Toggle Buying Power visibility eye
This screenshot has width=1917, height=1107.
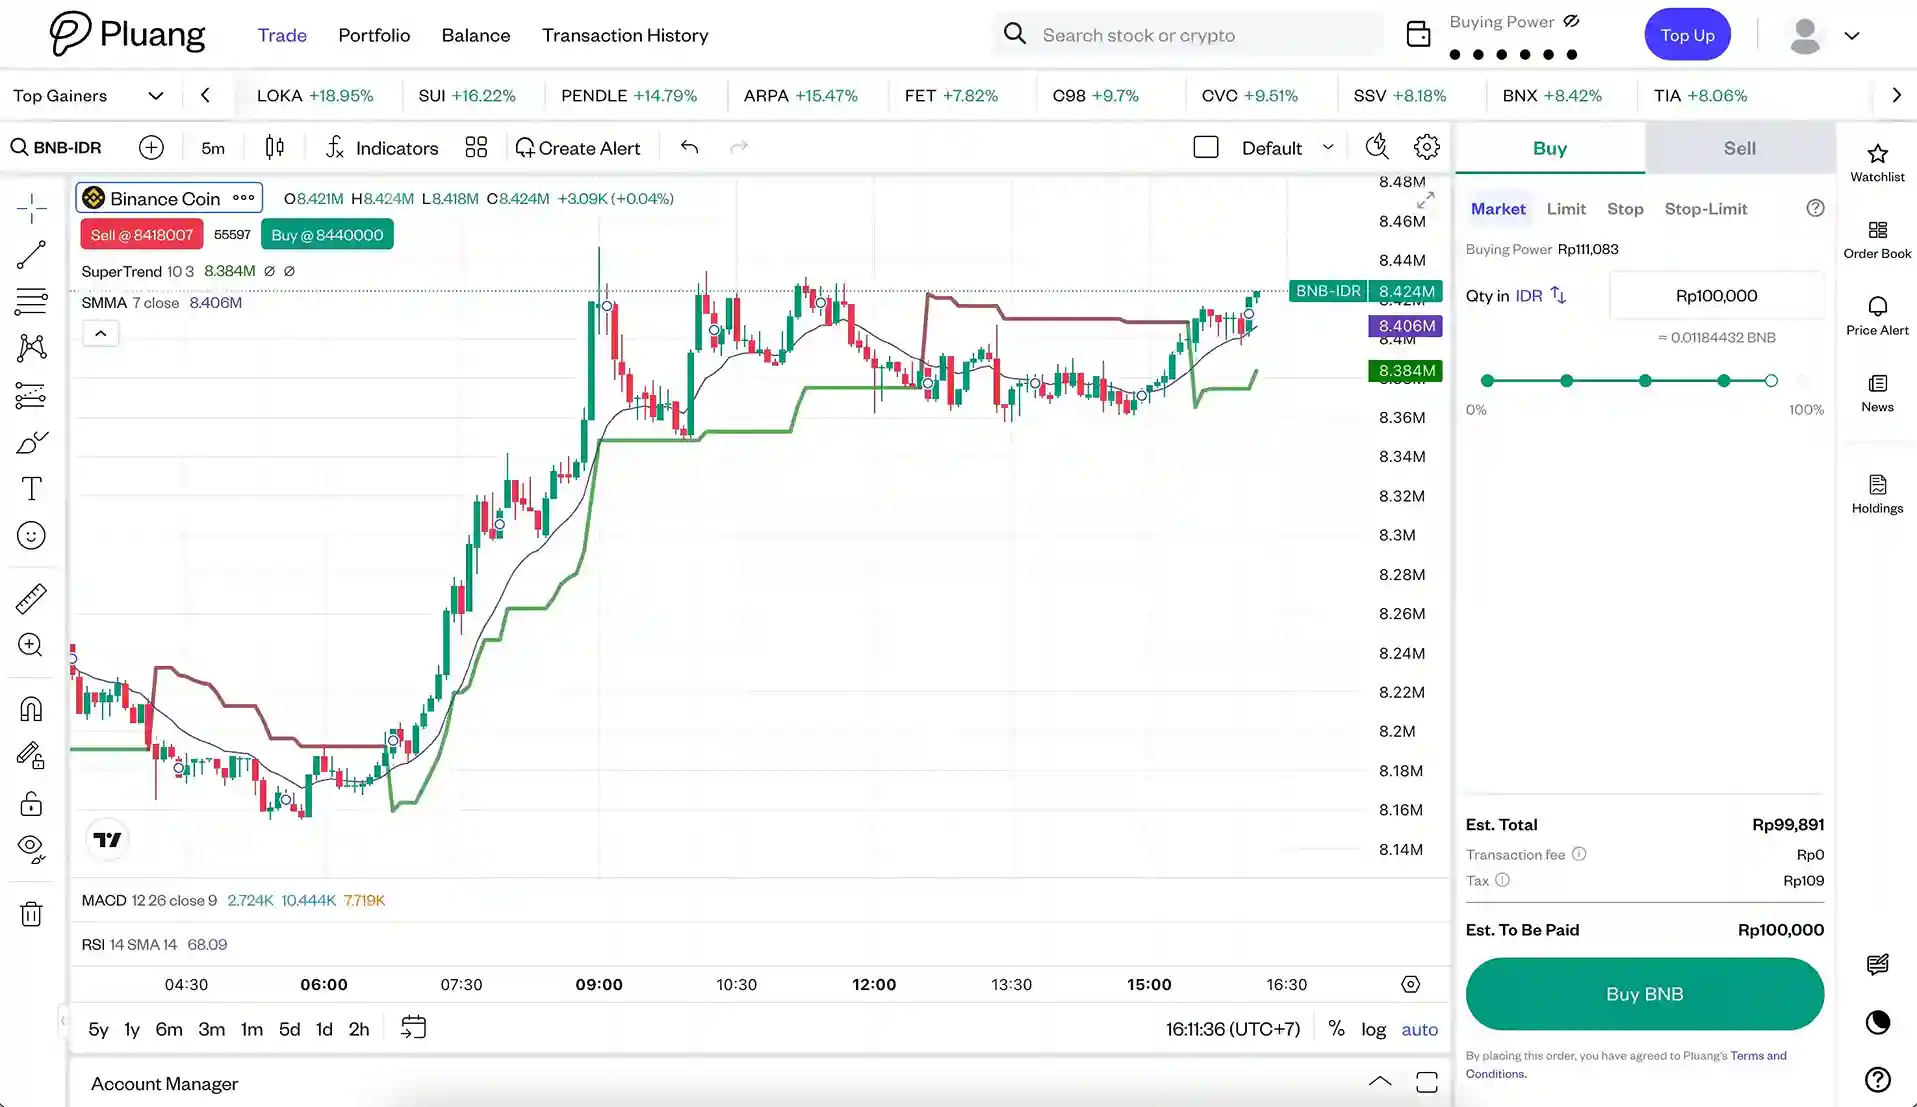tap(1572, 21)
